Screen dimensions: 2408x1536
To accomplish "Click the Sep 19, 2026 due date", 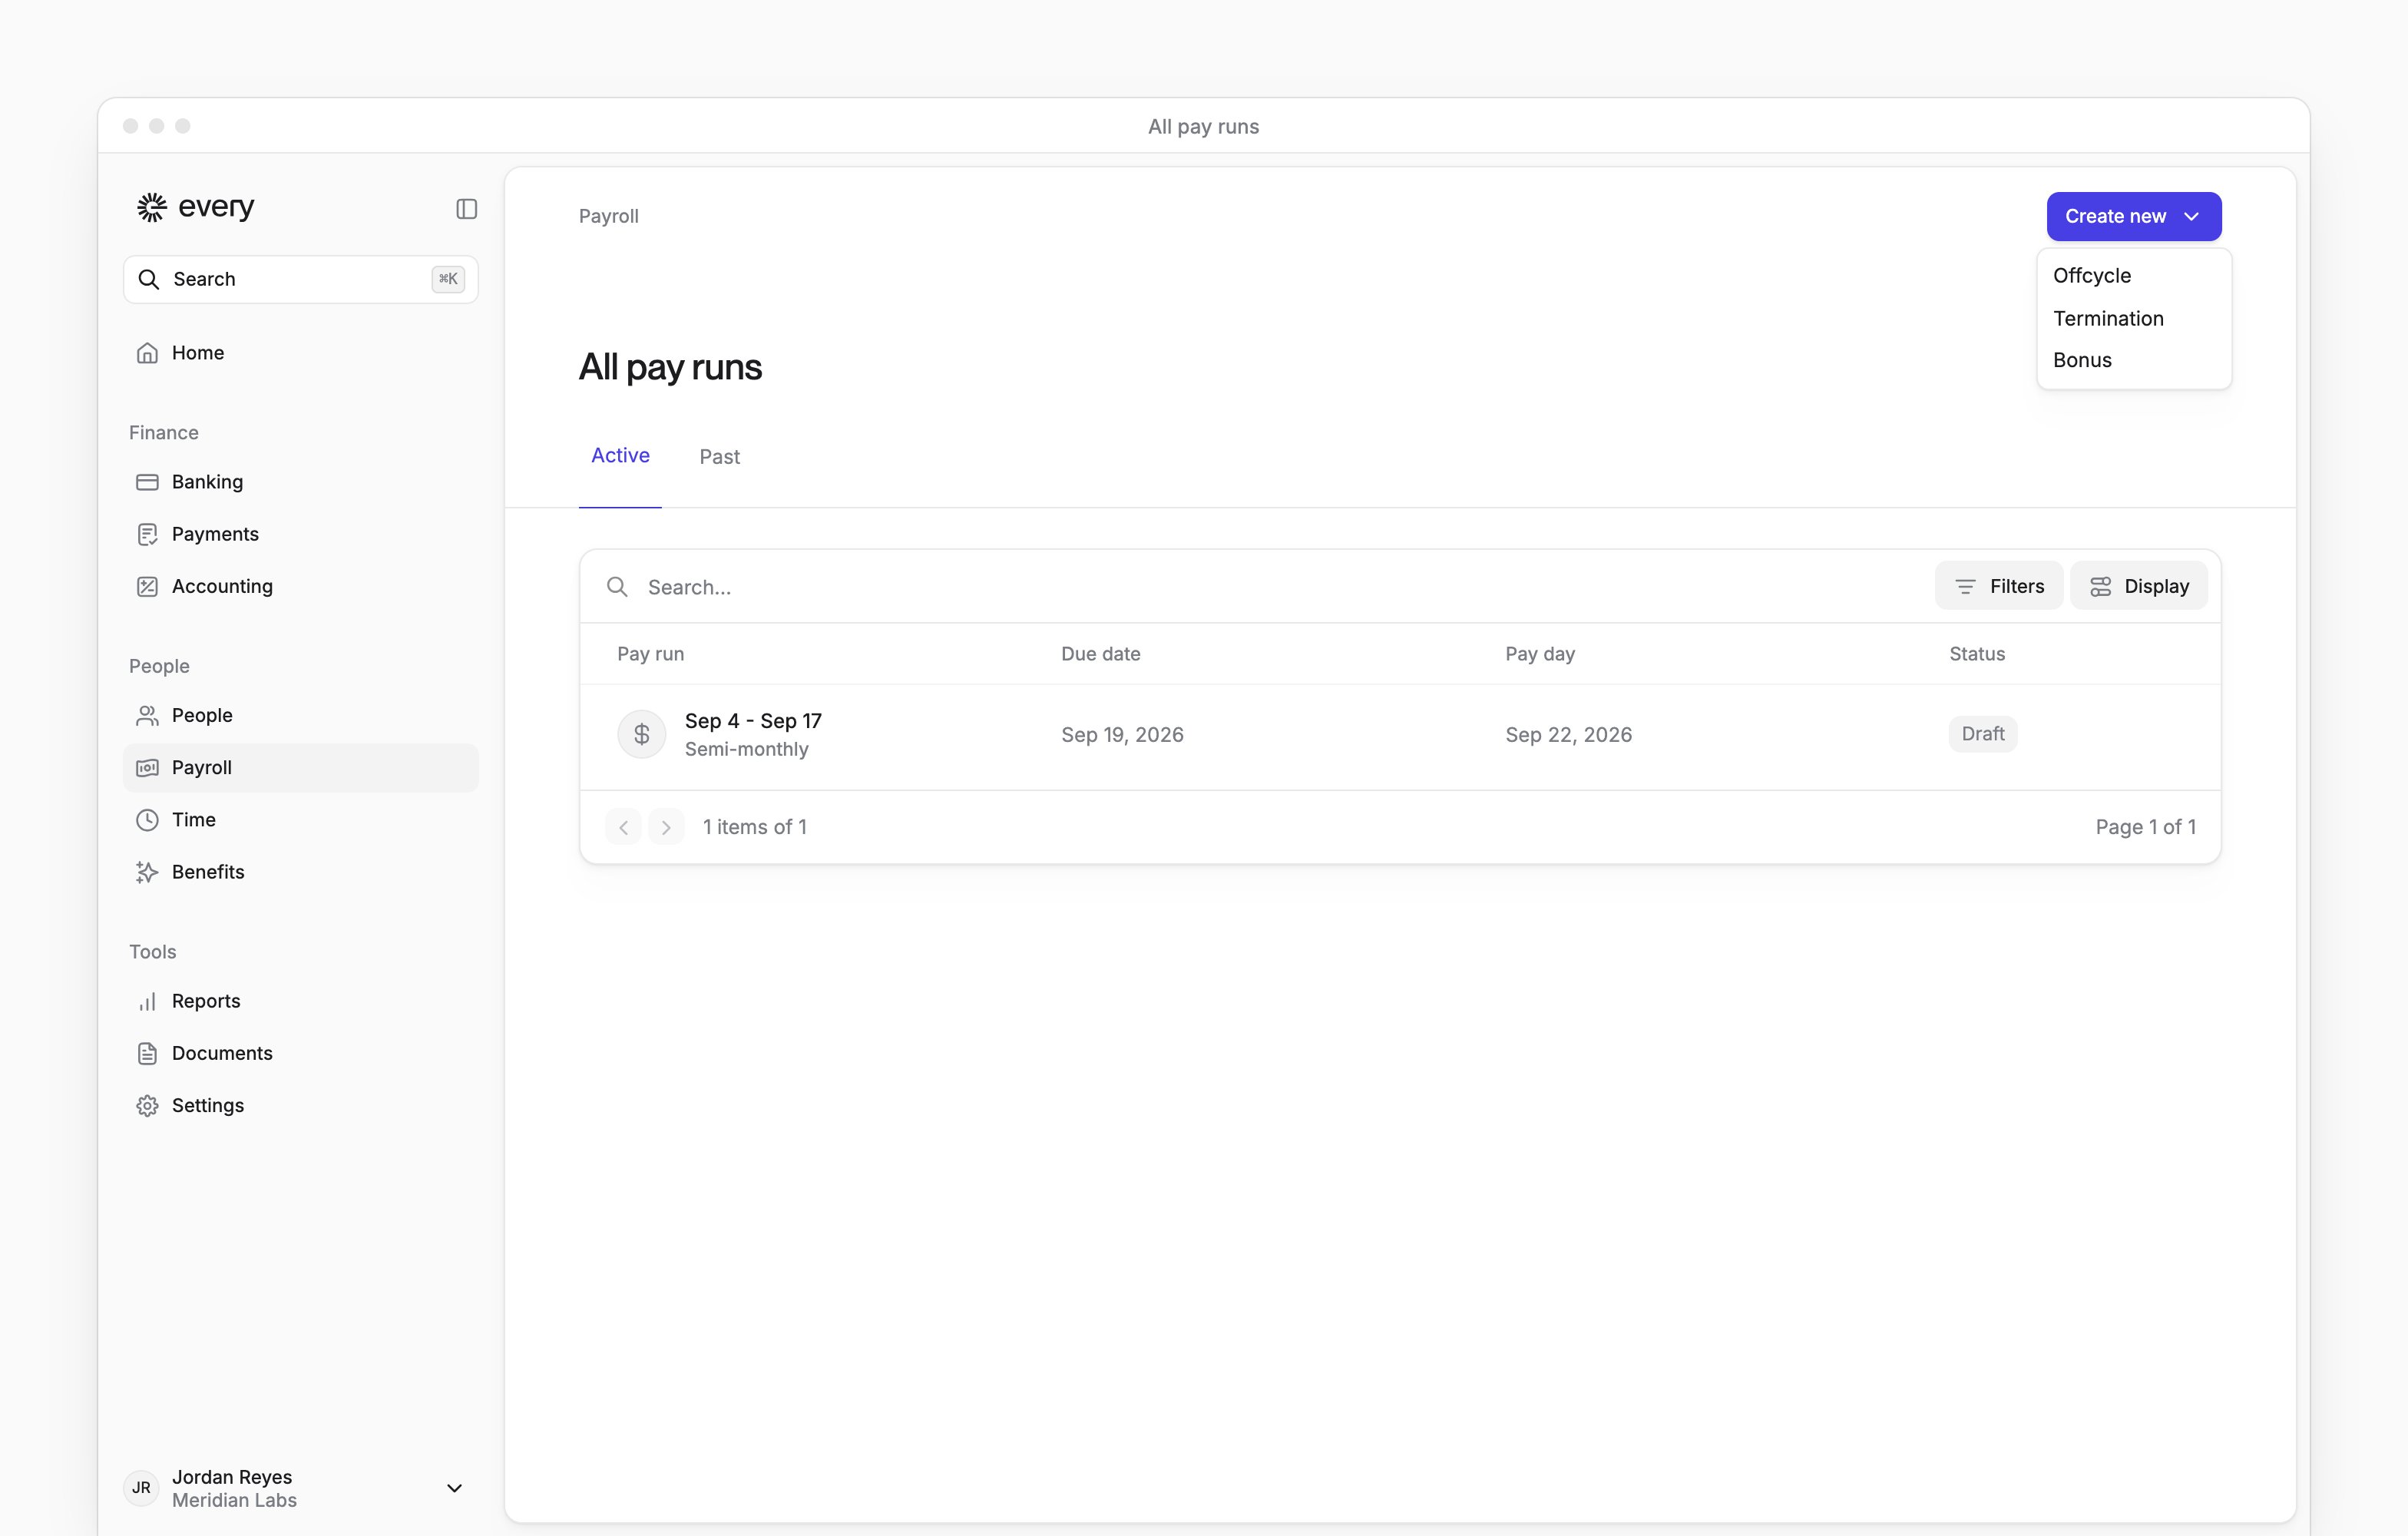I will (x=1122, y=735).
